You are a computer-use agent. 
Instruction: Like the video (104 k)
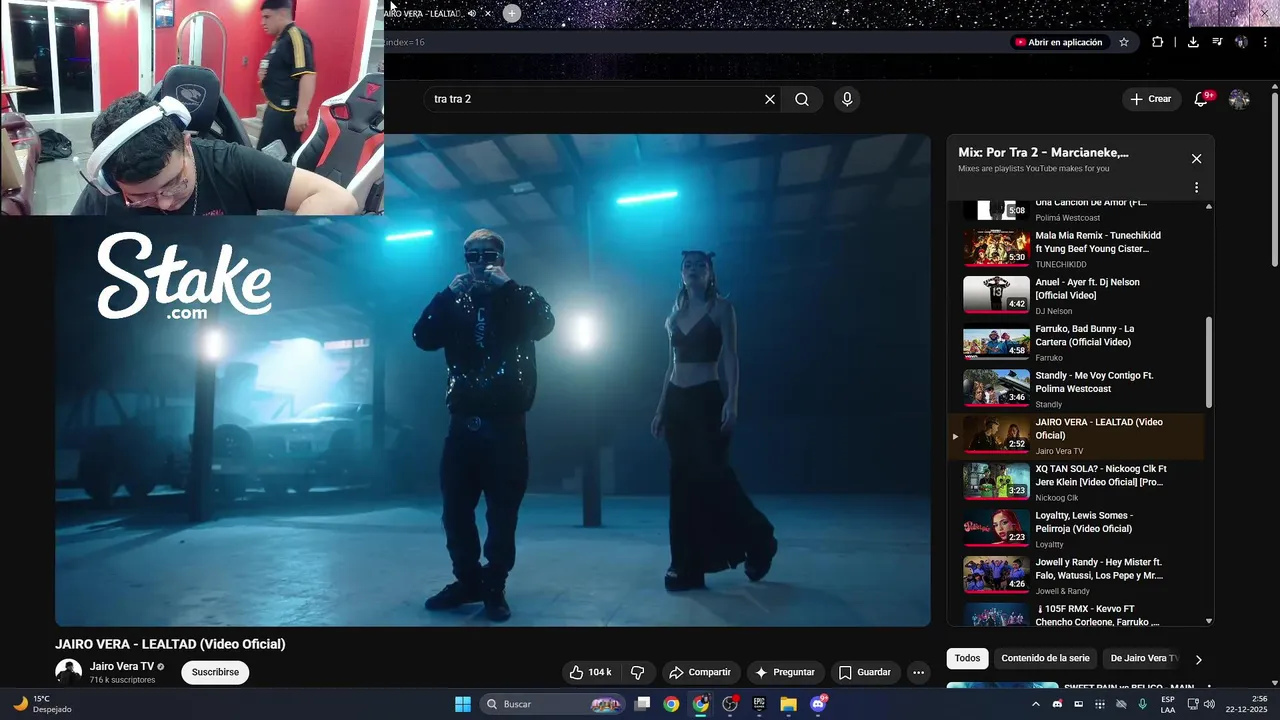[590, 672]
